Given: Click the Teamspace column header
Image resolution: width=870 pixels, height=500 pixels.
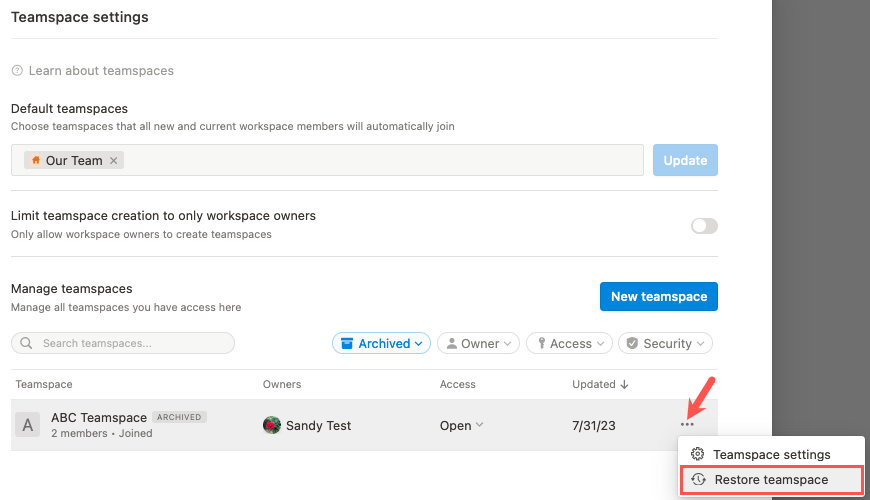Looking at the screenshot, I should [44, 384].
